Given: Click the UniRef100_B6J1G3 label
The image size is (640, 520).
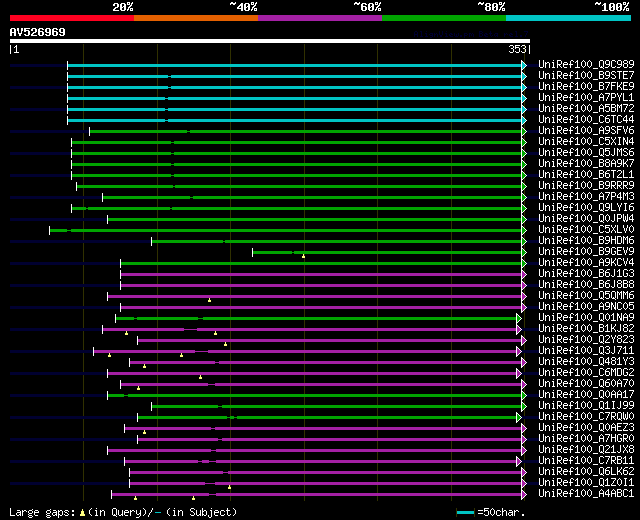Looking at the screenshot, I should 586,274.
